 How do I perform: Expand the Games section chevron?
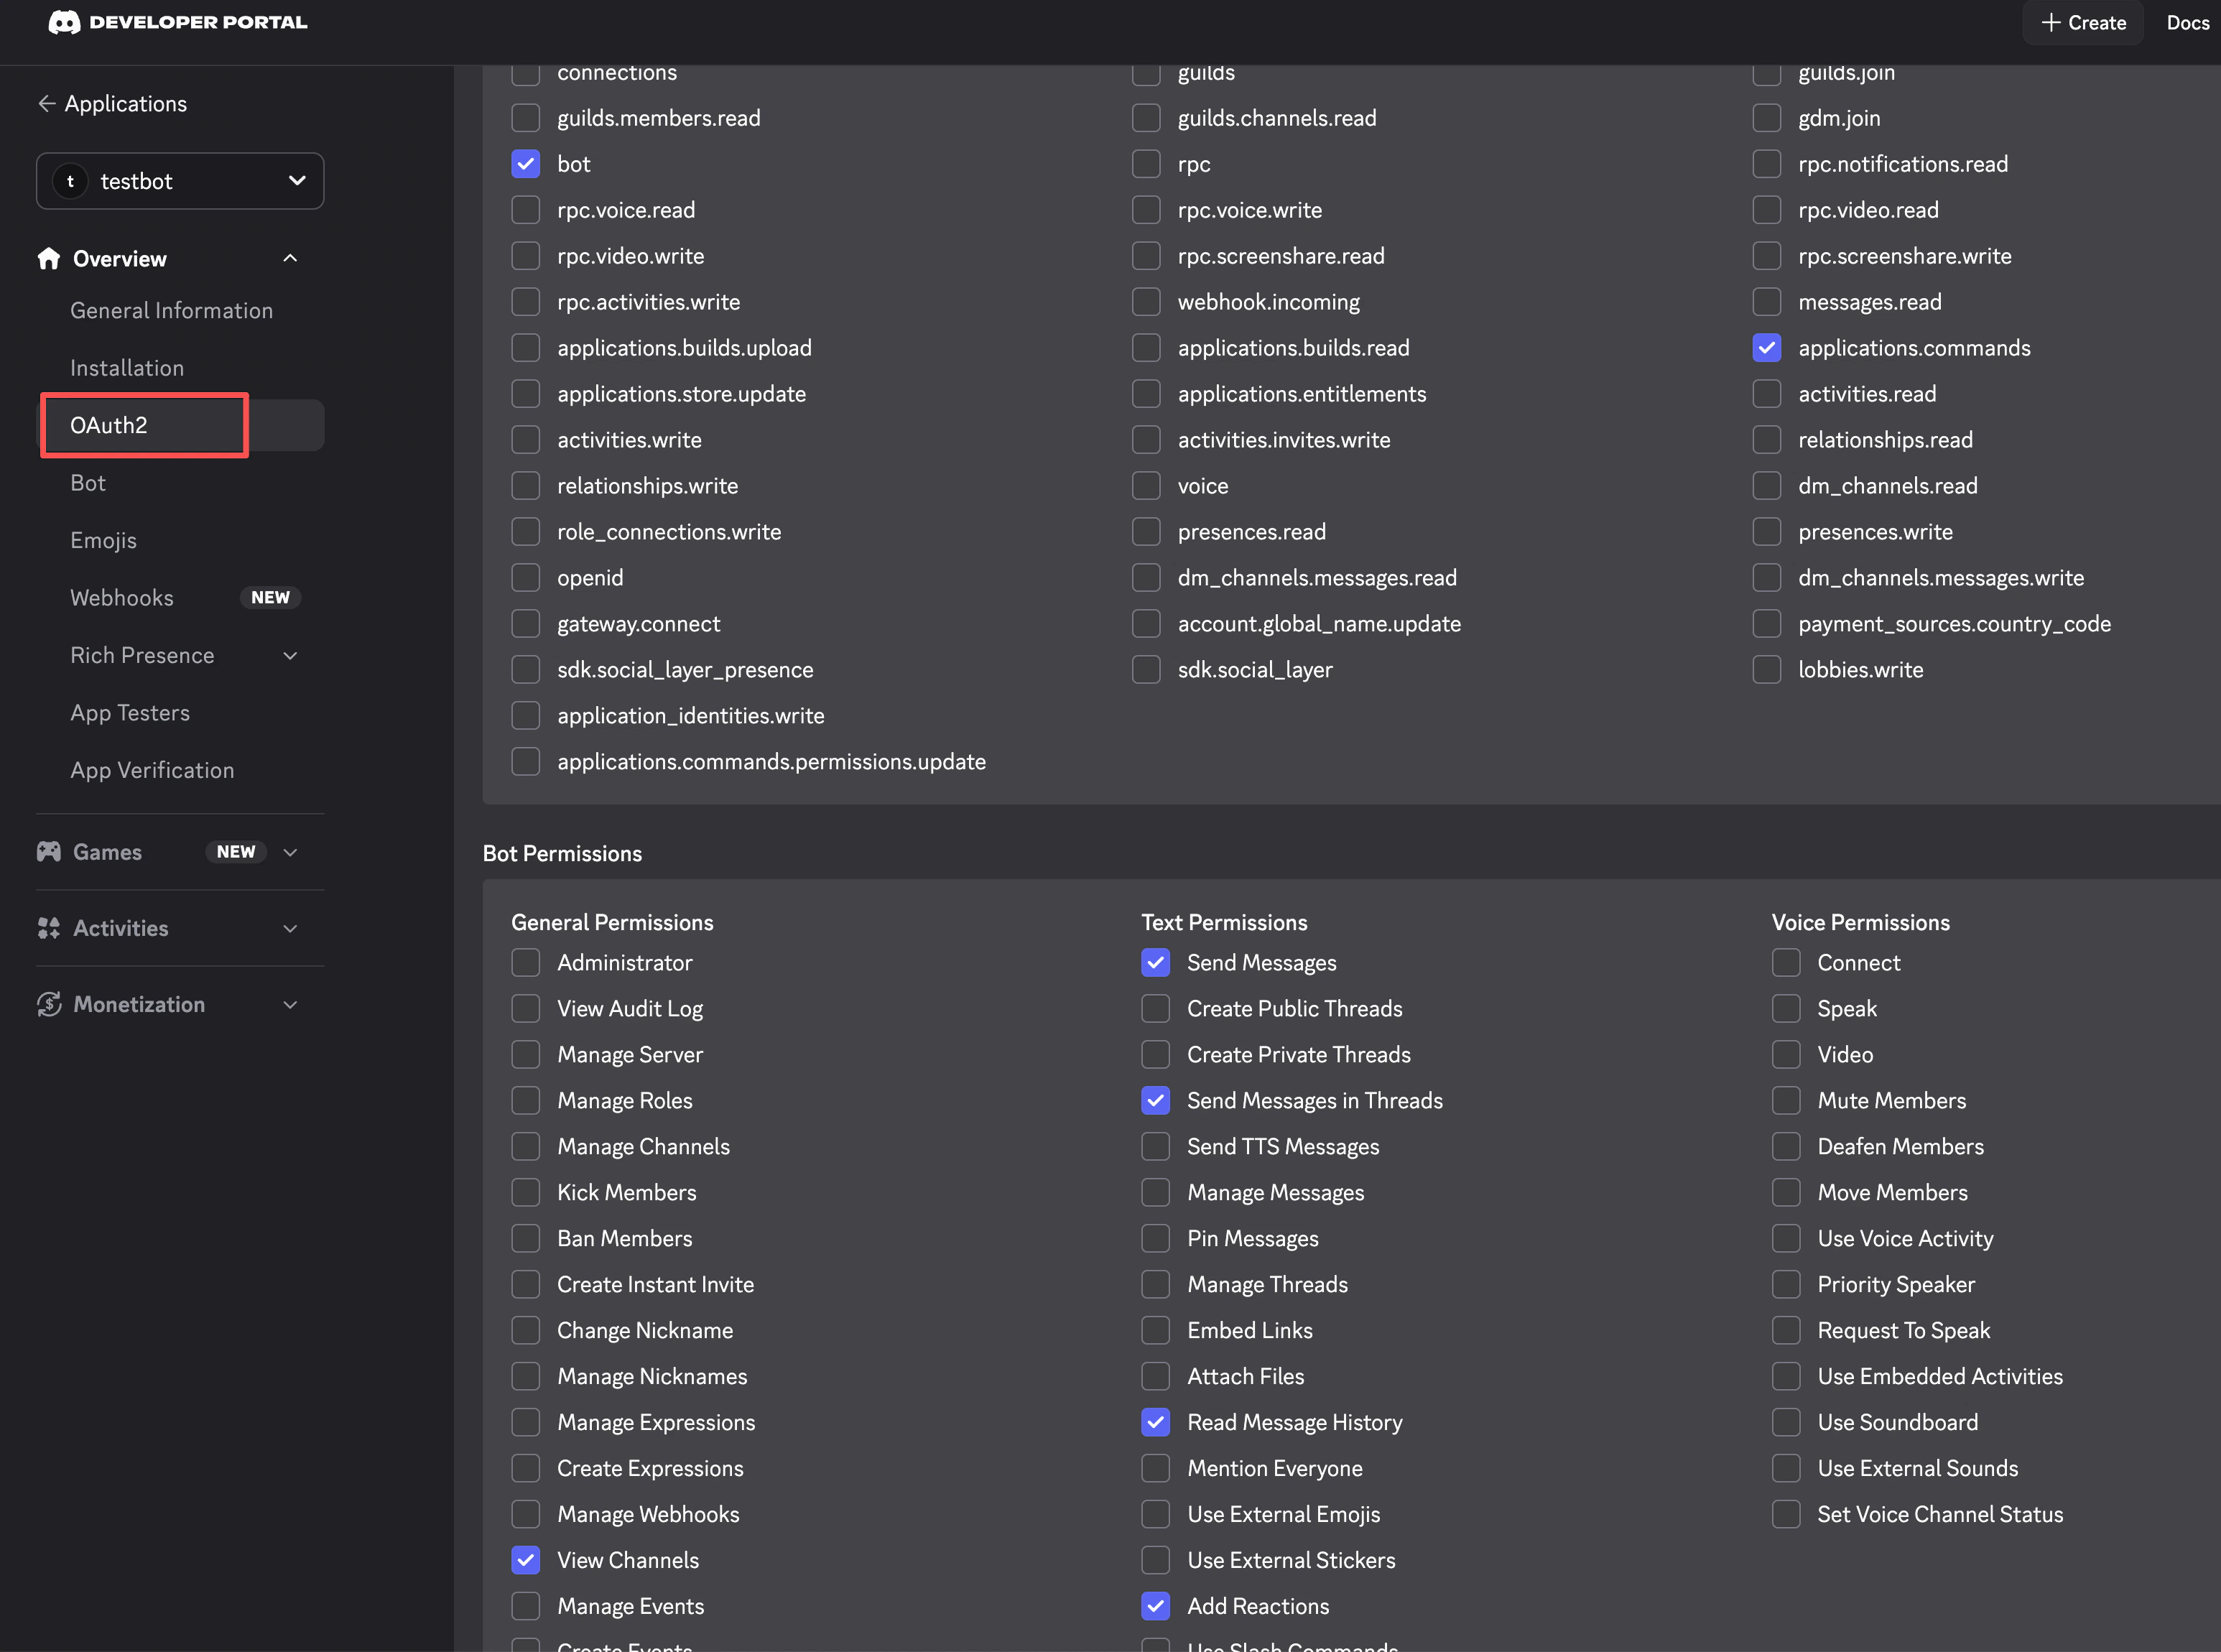coord(290,852)
